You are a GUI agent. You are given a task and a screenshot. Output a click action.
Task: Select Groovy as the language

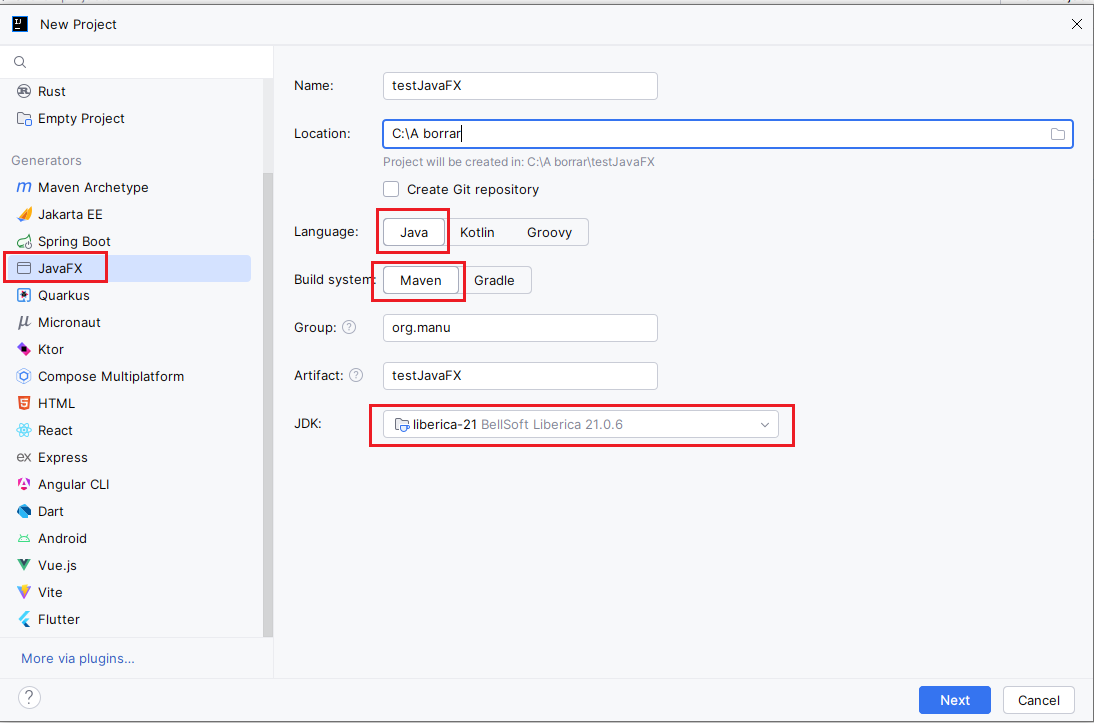pyautogui.click(x=549, y=232)
